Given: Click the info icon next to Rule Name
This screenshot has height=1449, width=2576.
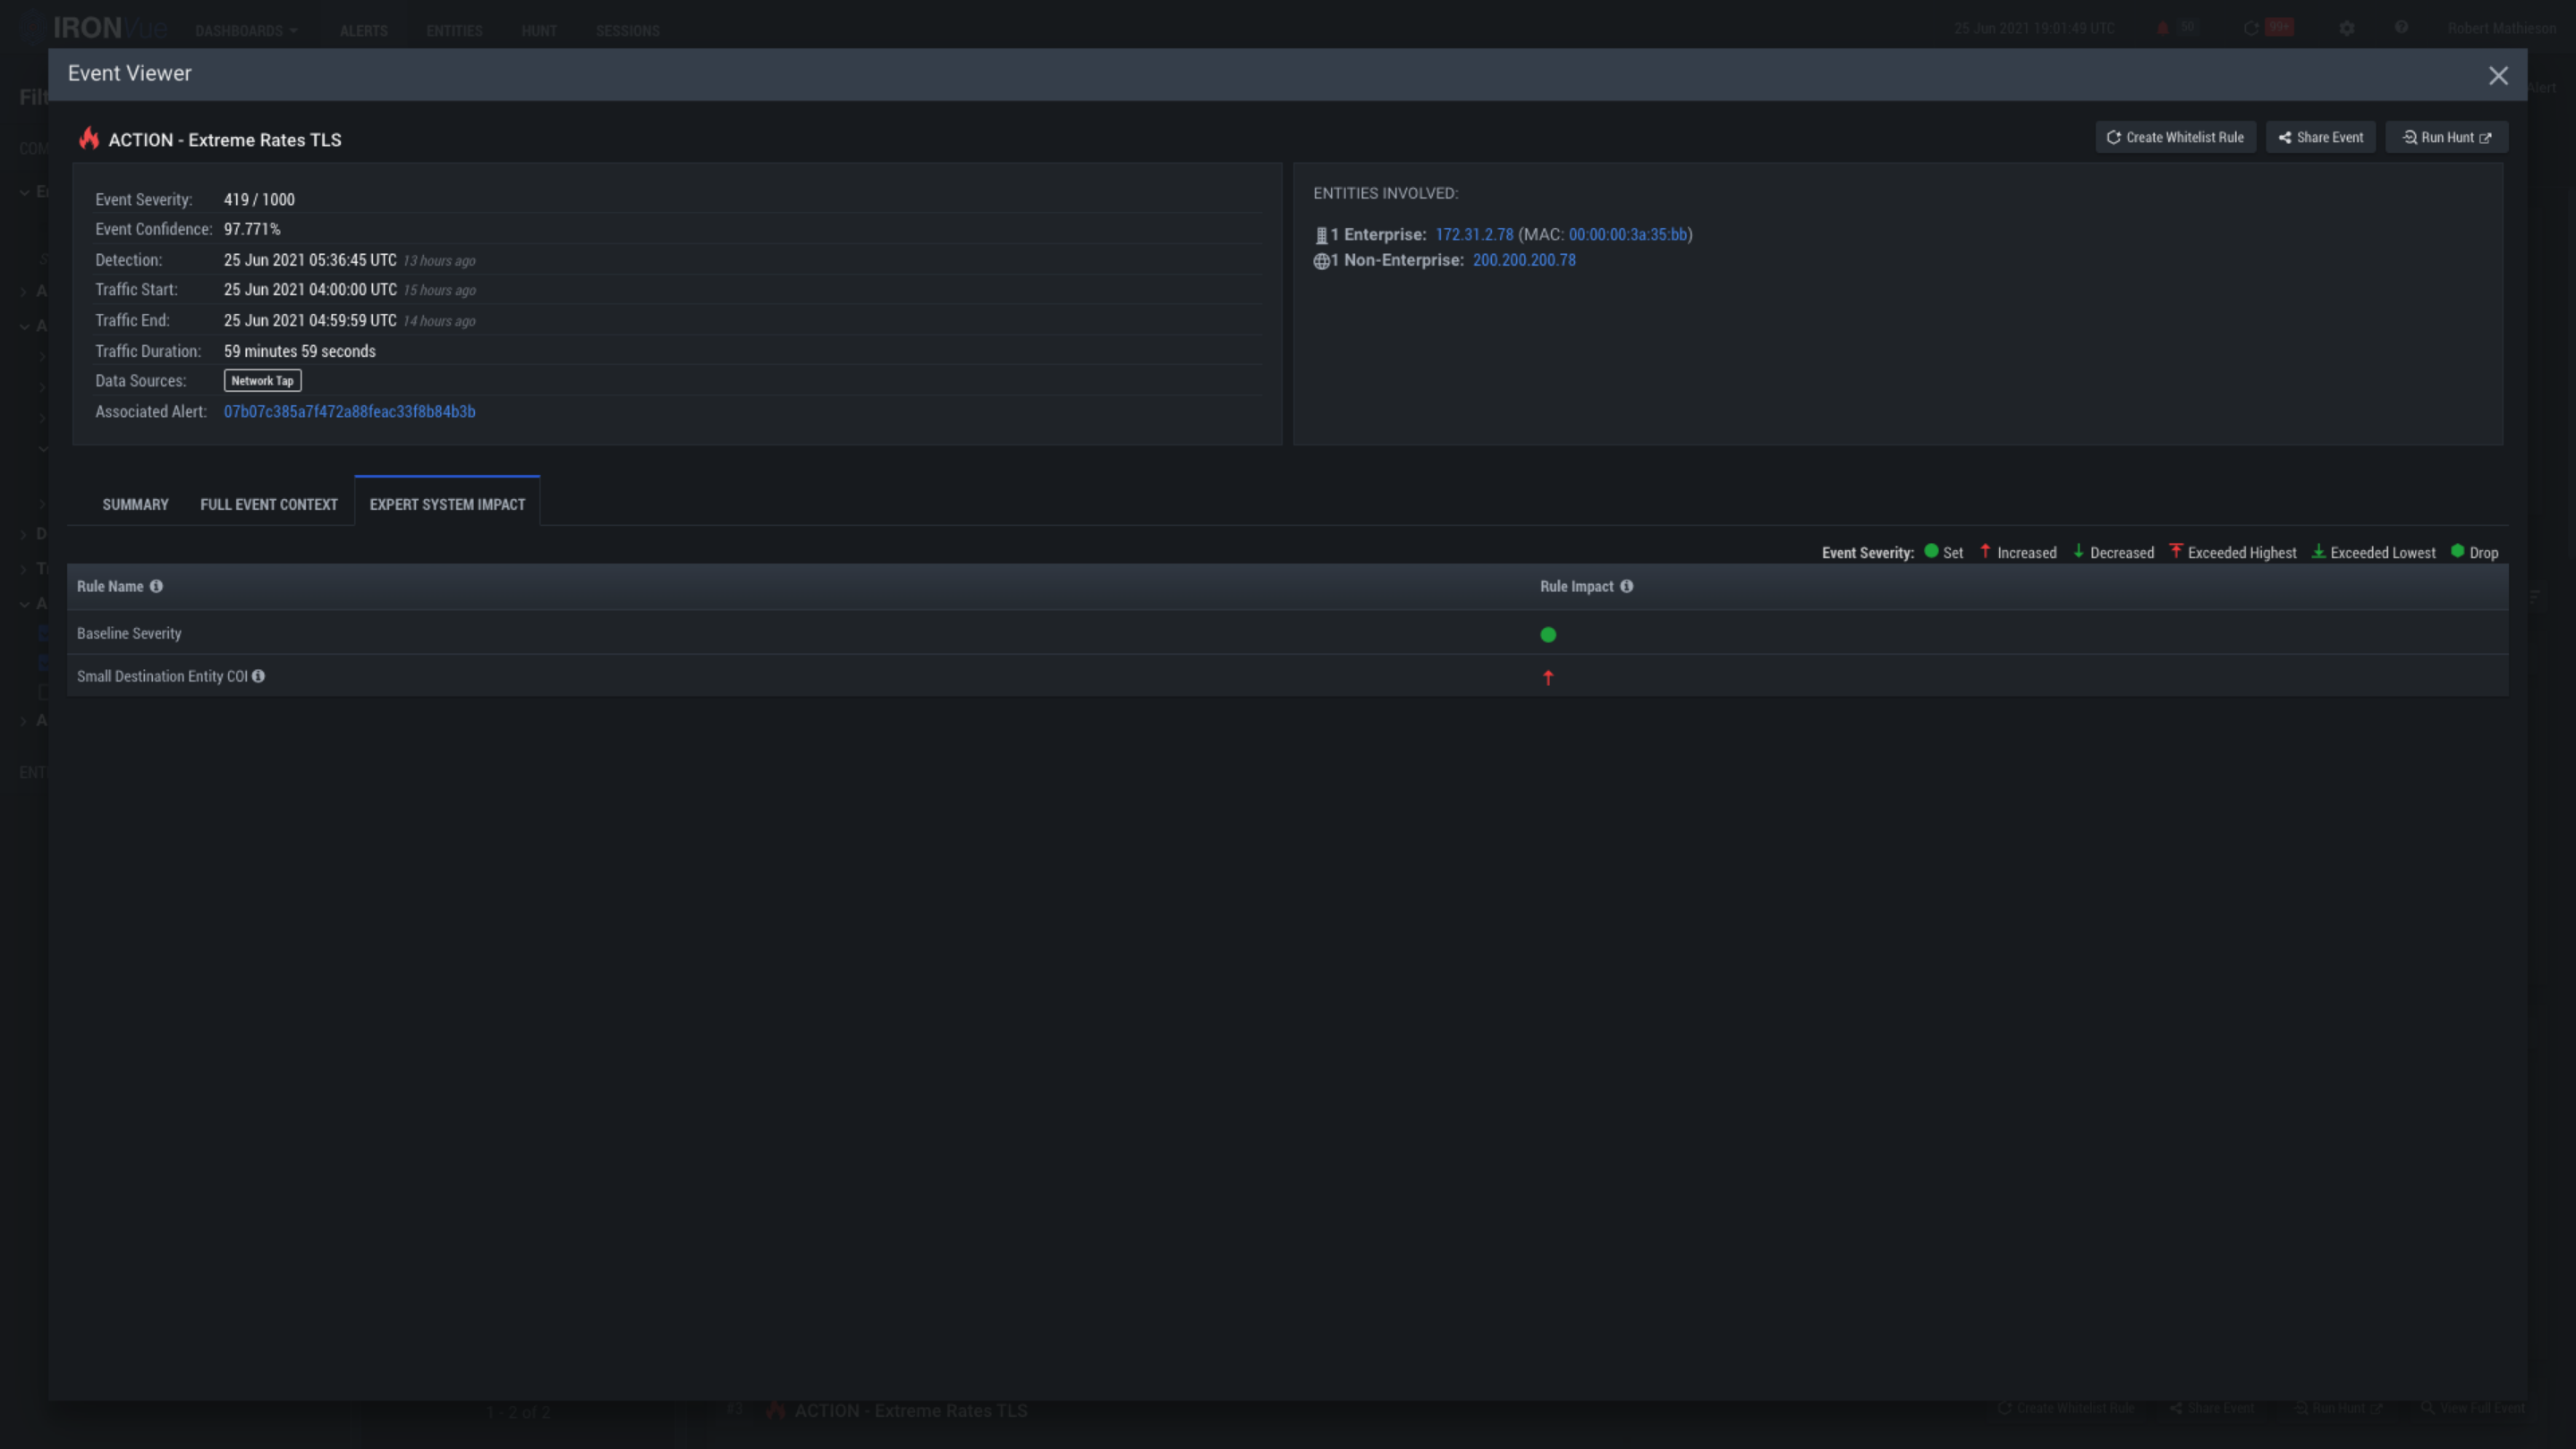Looking at the screenshot, I should (156, 586).
